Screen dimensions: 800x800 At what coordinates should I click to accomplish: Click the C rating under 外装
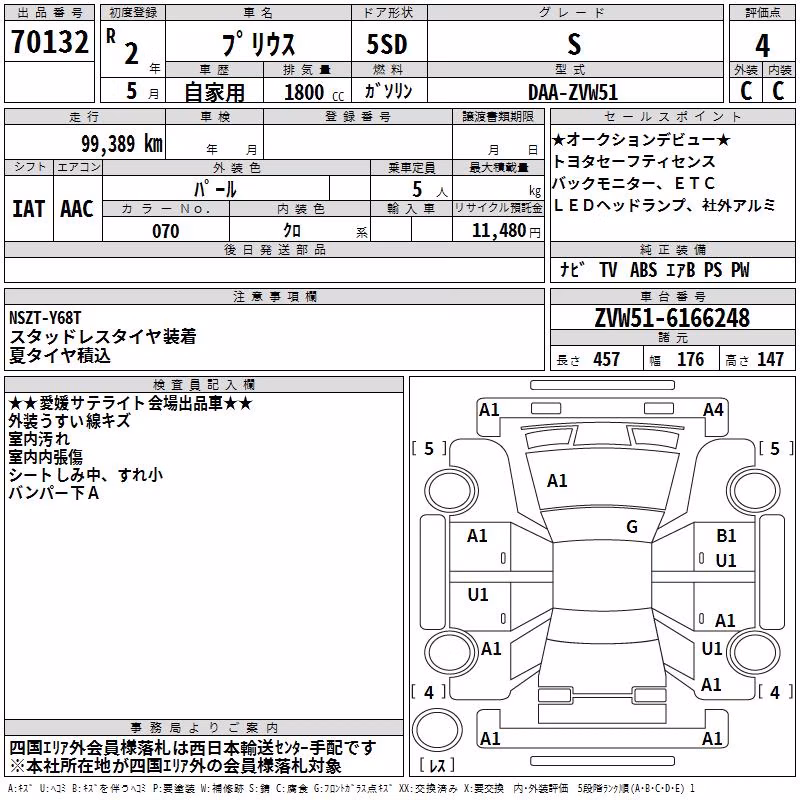(746, 91)
